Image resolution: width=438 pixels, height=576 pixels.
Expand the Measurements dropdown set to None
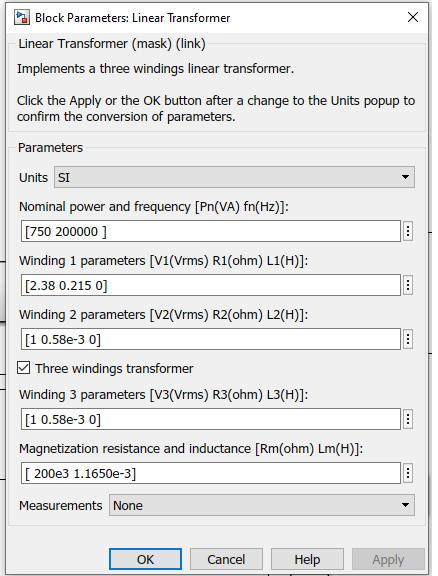[262, 505]
